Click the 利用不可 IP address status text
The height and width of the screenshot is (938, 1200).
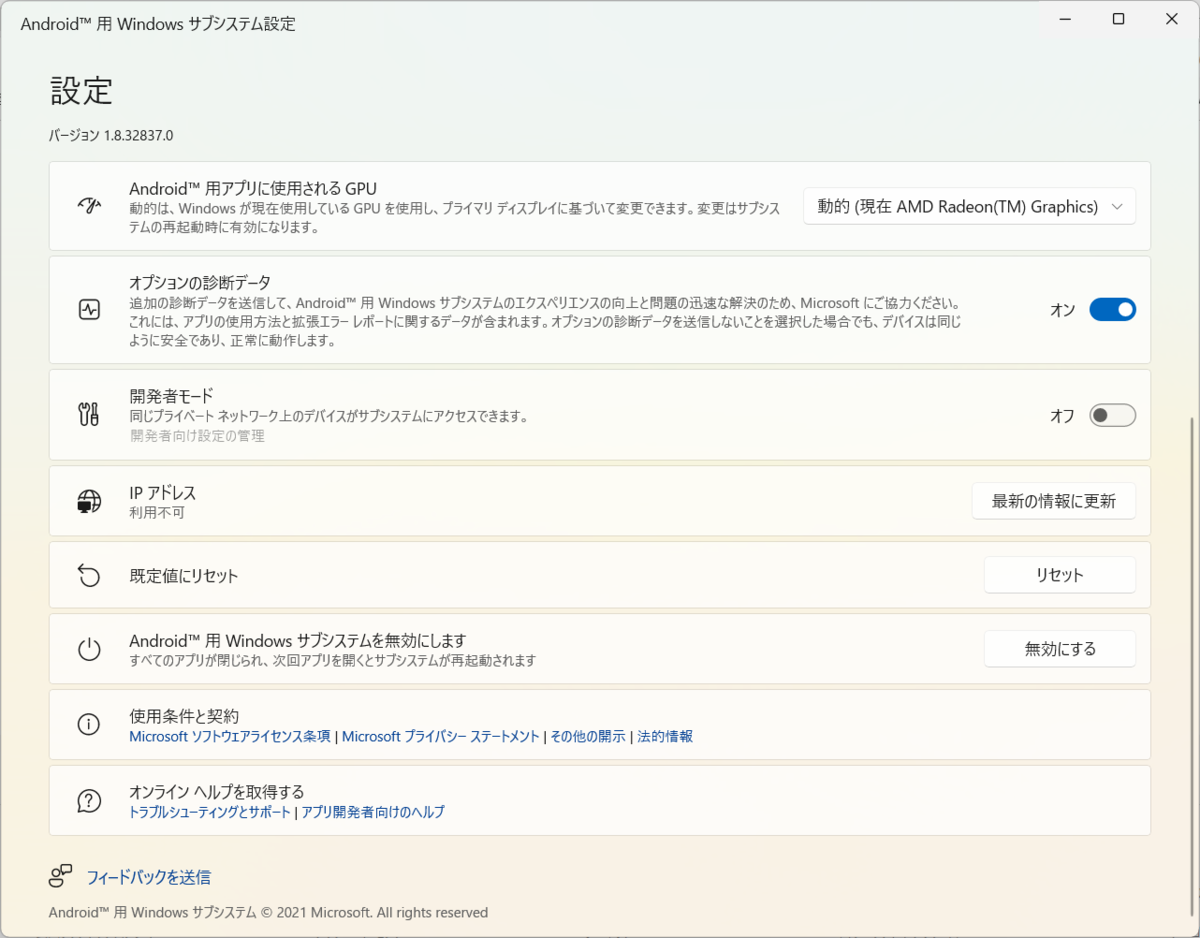(x=157, y=512)
